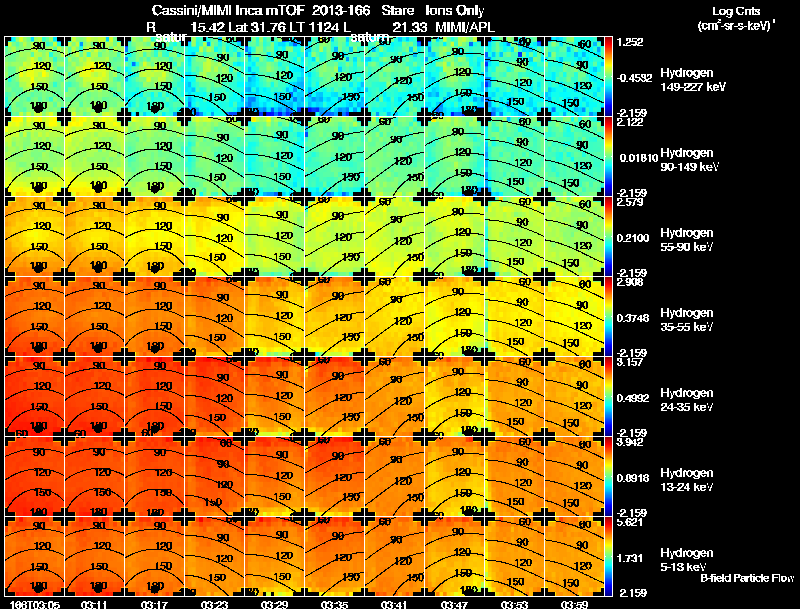
Task: Click the color bar for 24-35 keV row
Action: [x=608, y=397]
